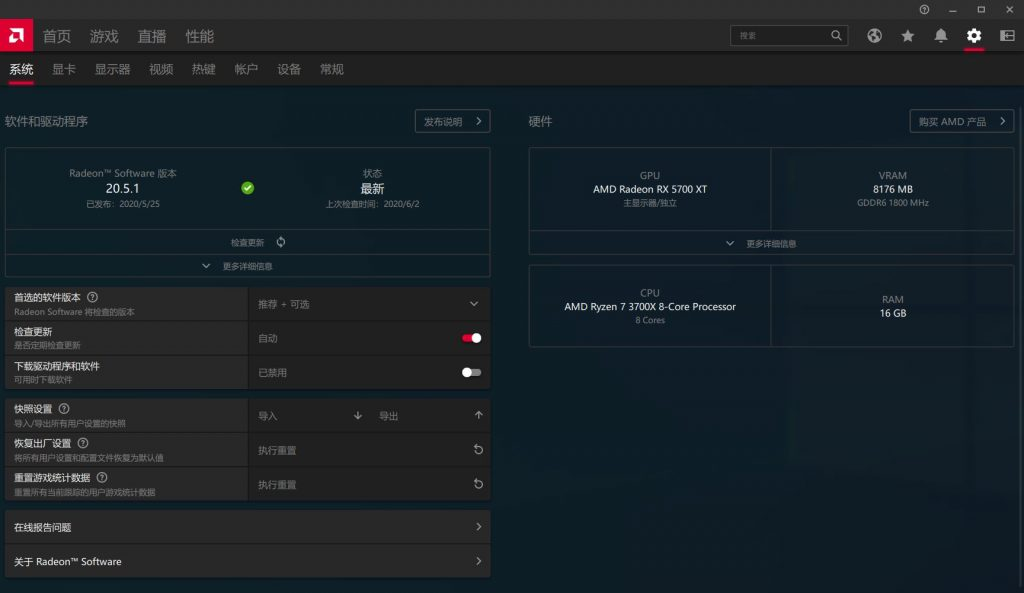
Task: Open notifications bell icon
Action: 940,36
